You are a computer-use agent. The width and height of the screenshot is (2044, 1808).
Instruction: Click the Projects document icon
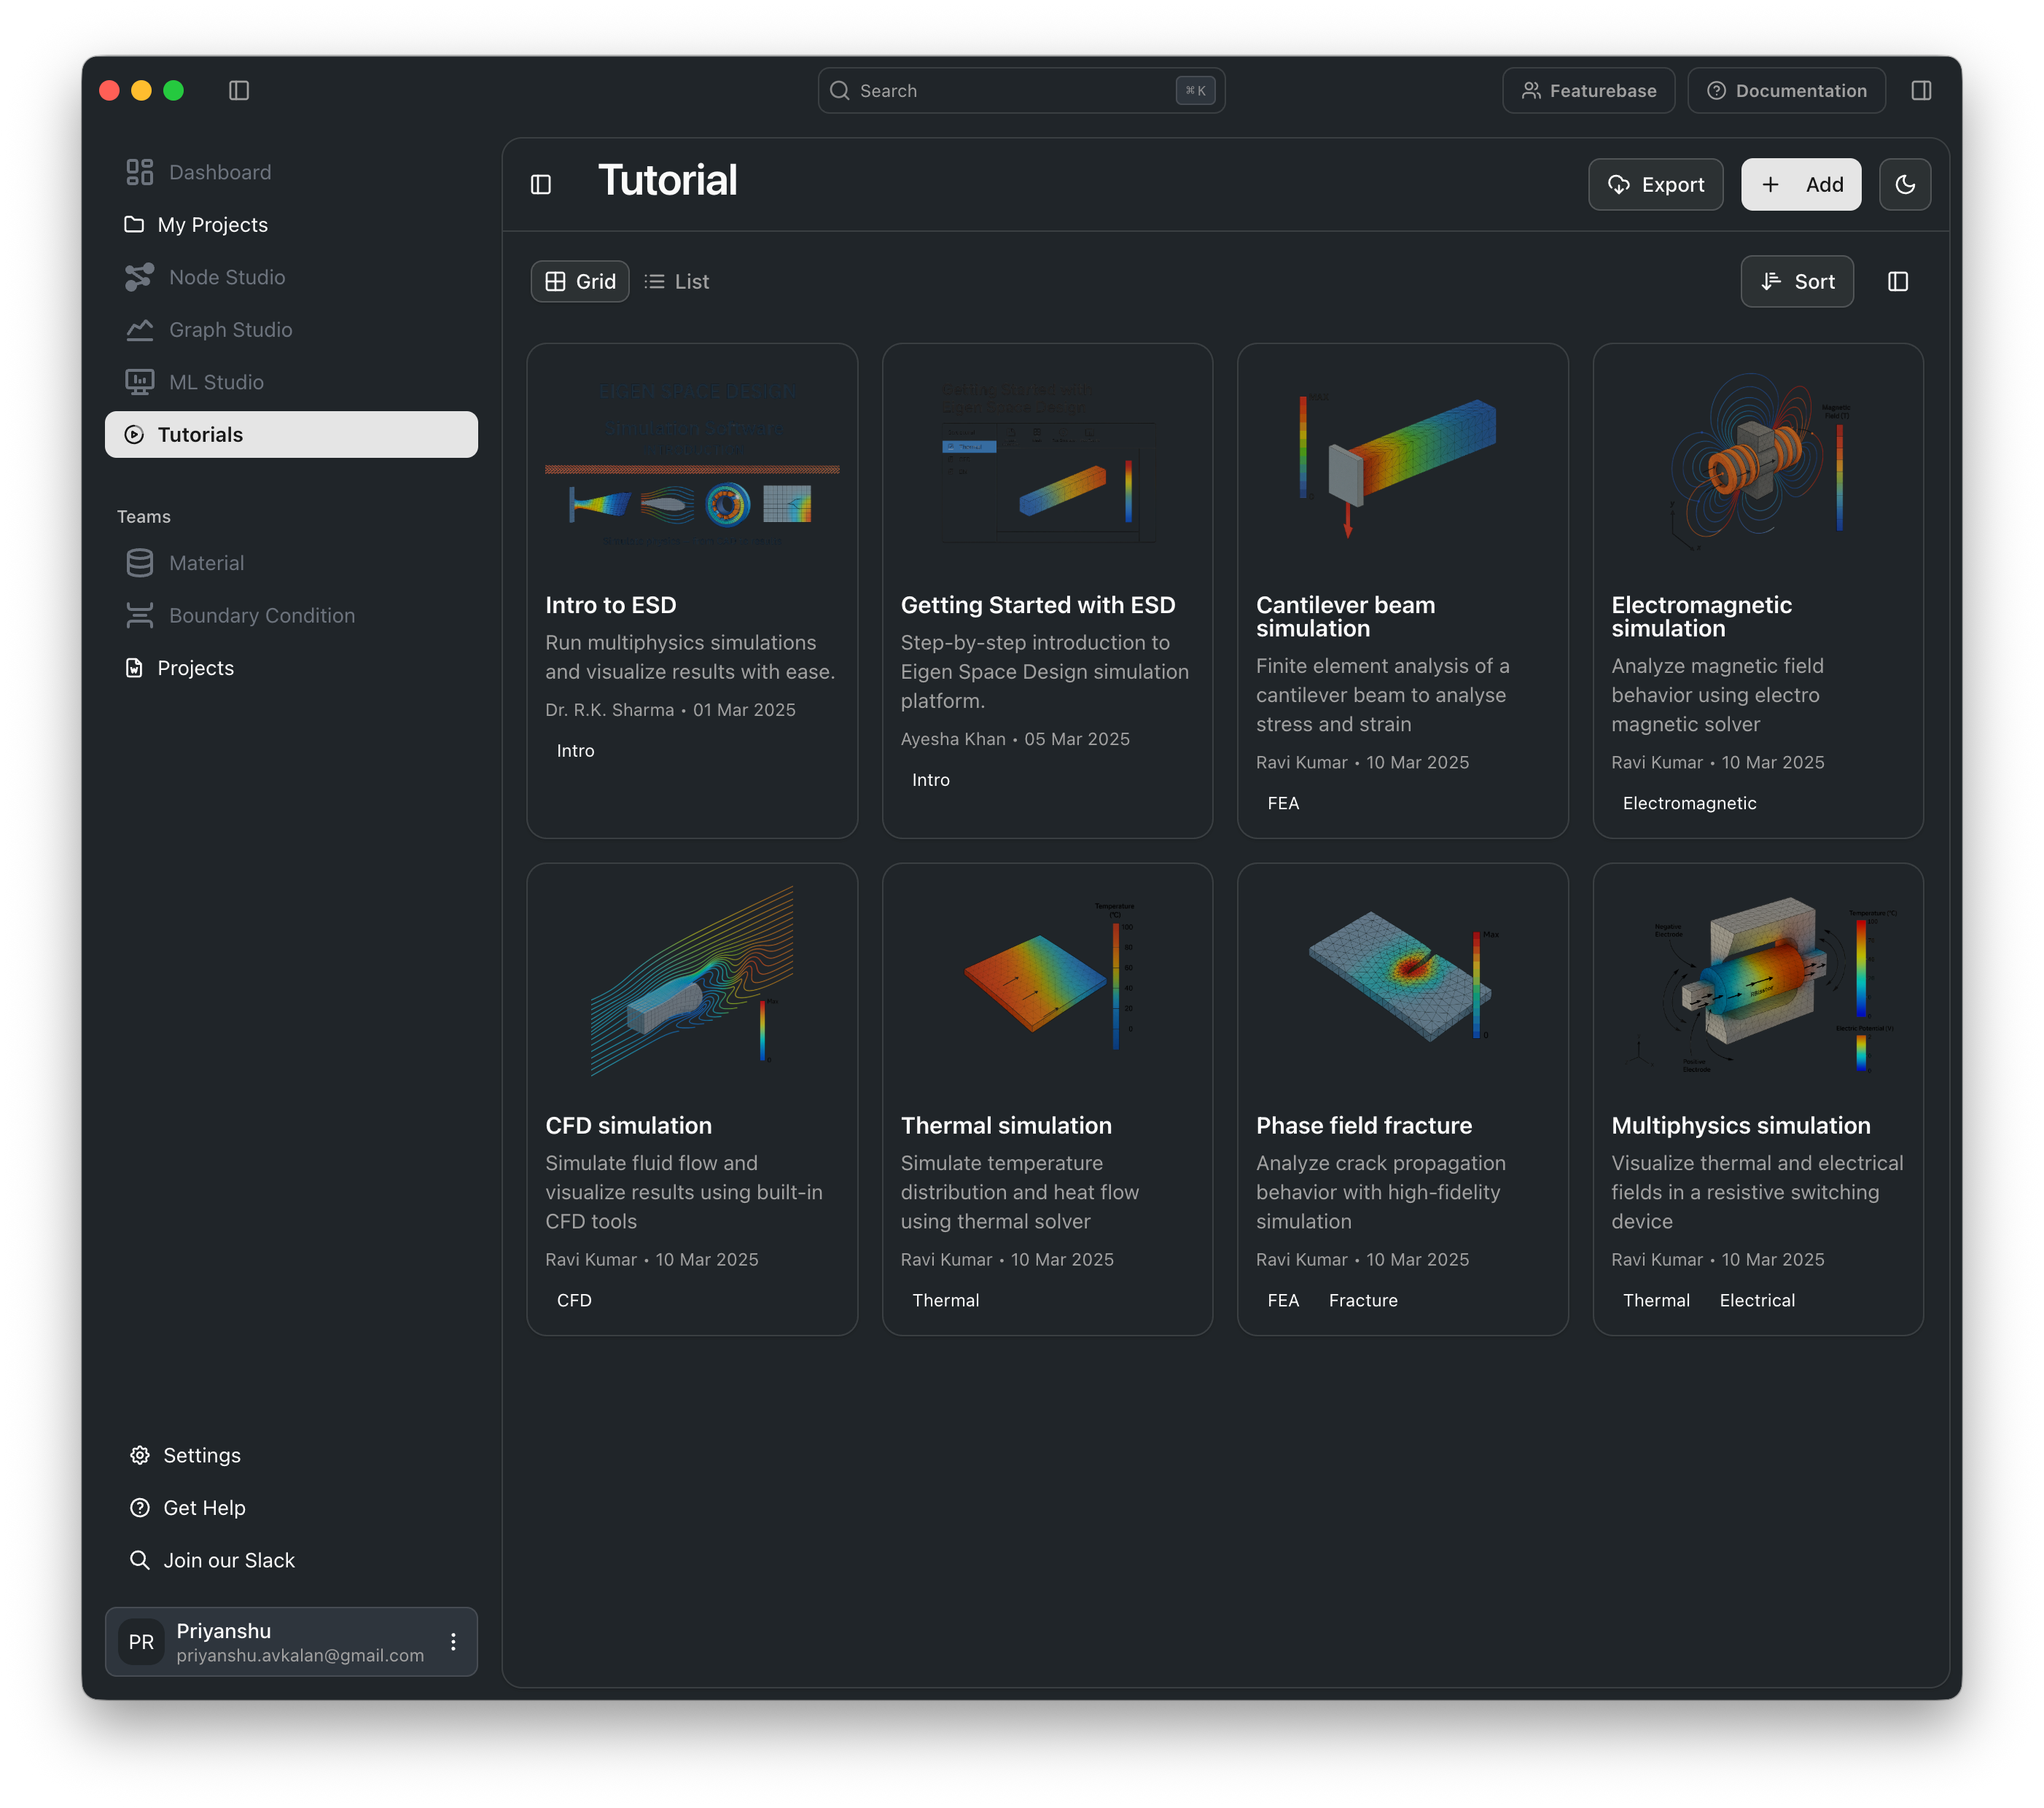coord(134,667)
